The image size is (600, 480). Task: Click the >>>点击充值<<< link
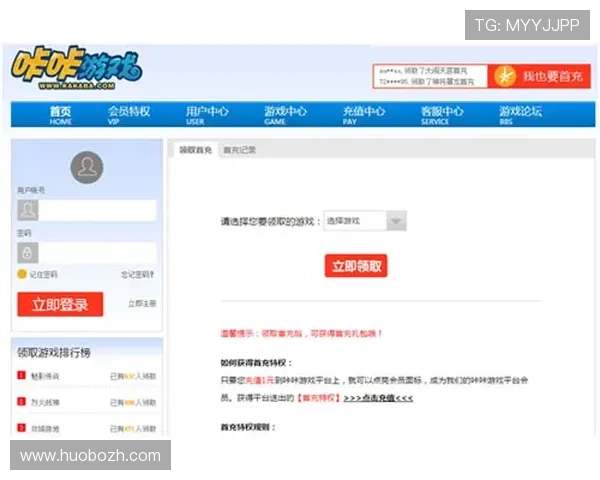coord(378,398)
